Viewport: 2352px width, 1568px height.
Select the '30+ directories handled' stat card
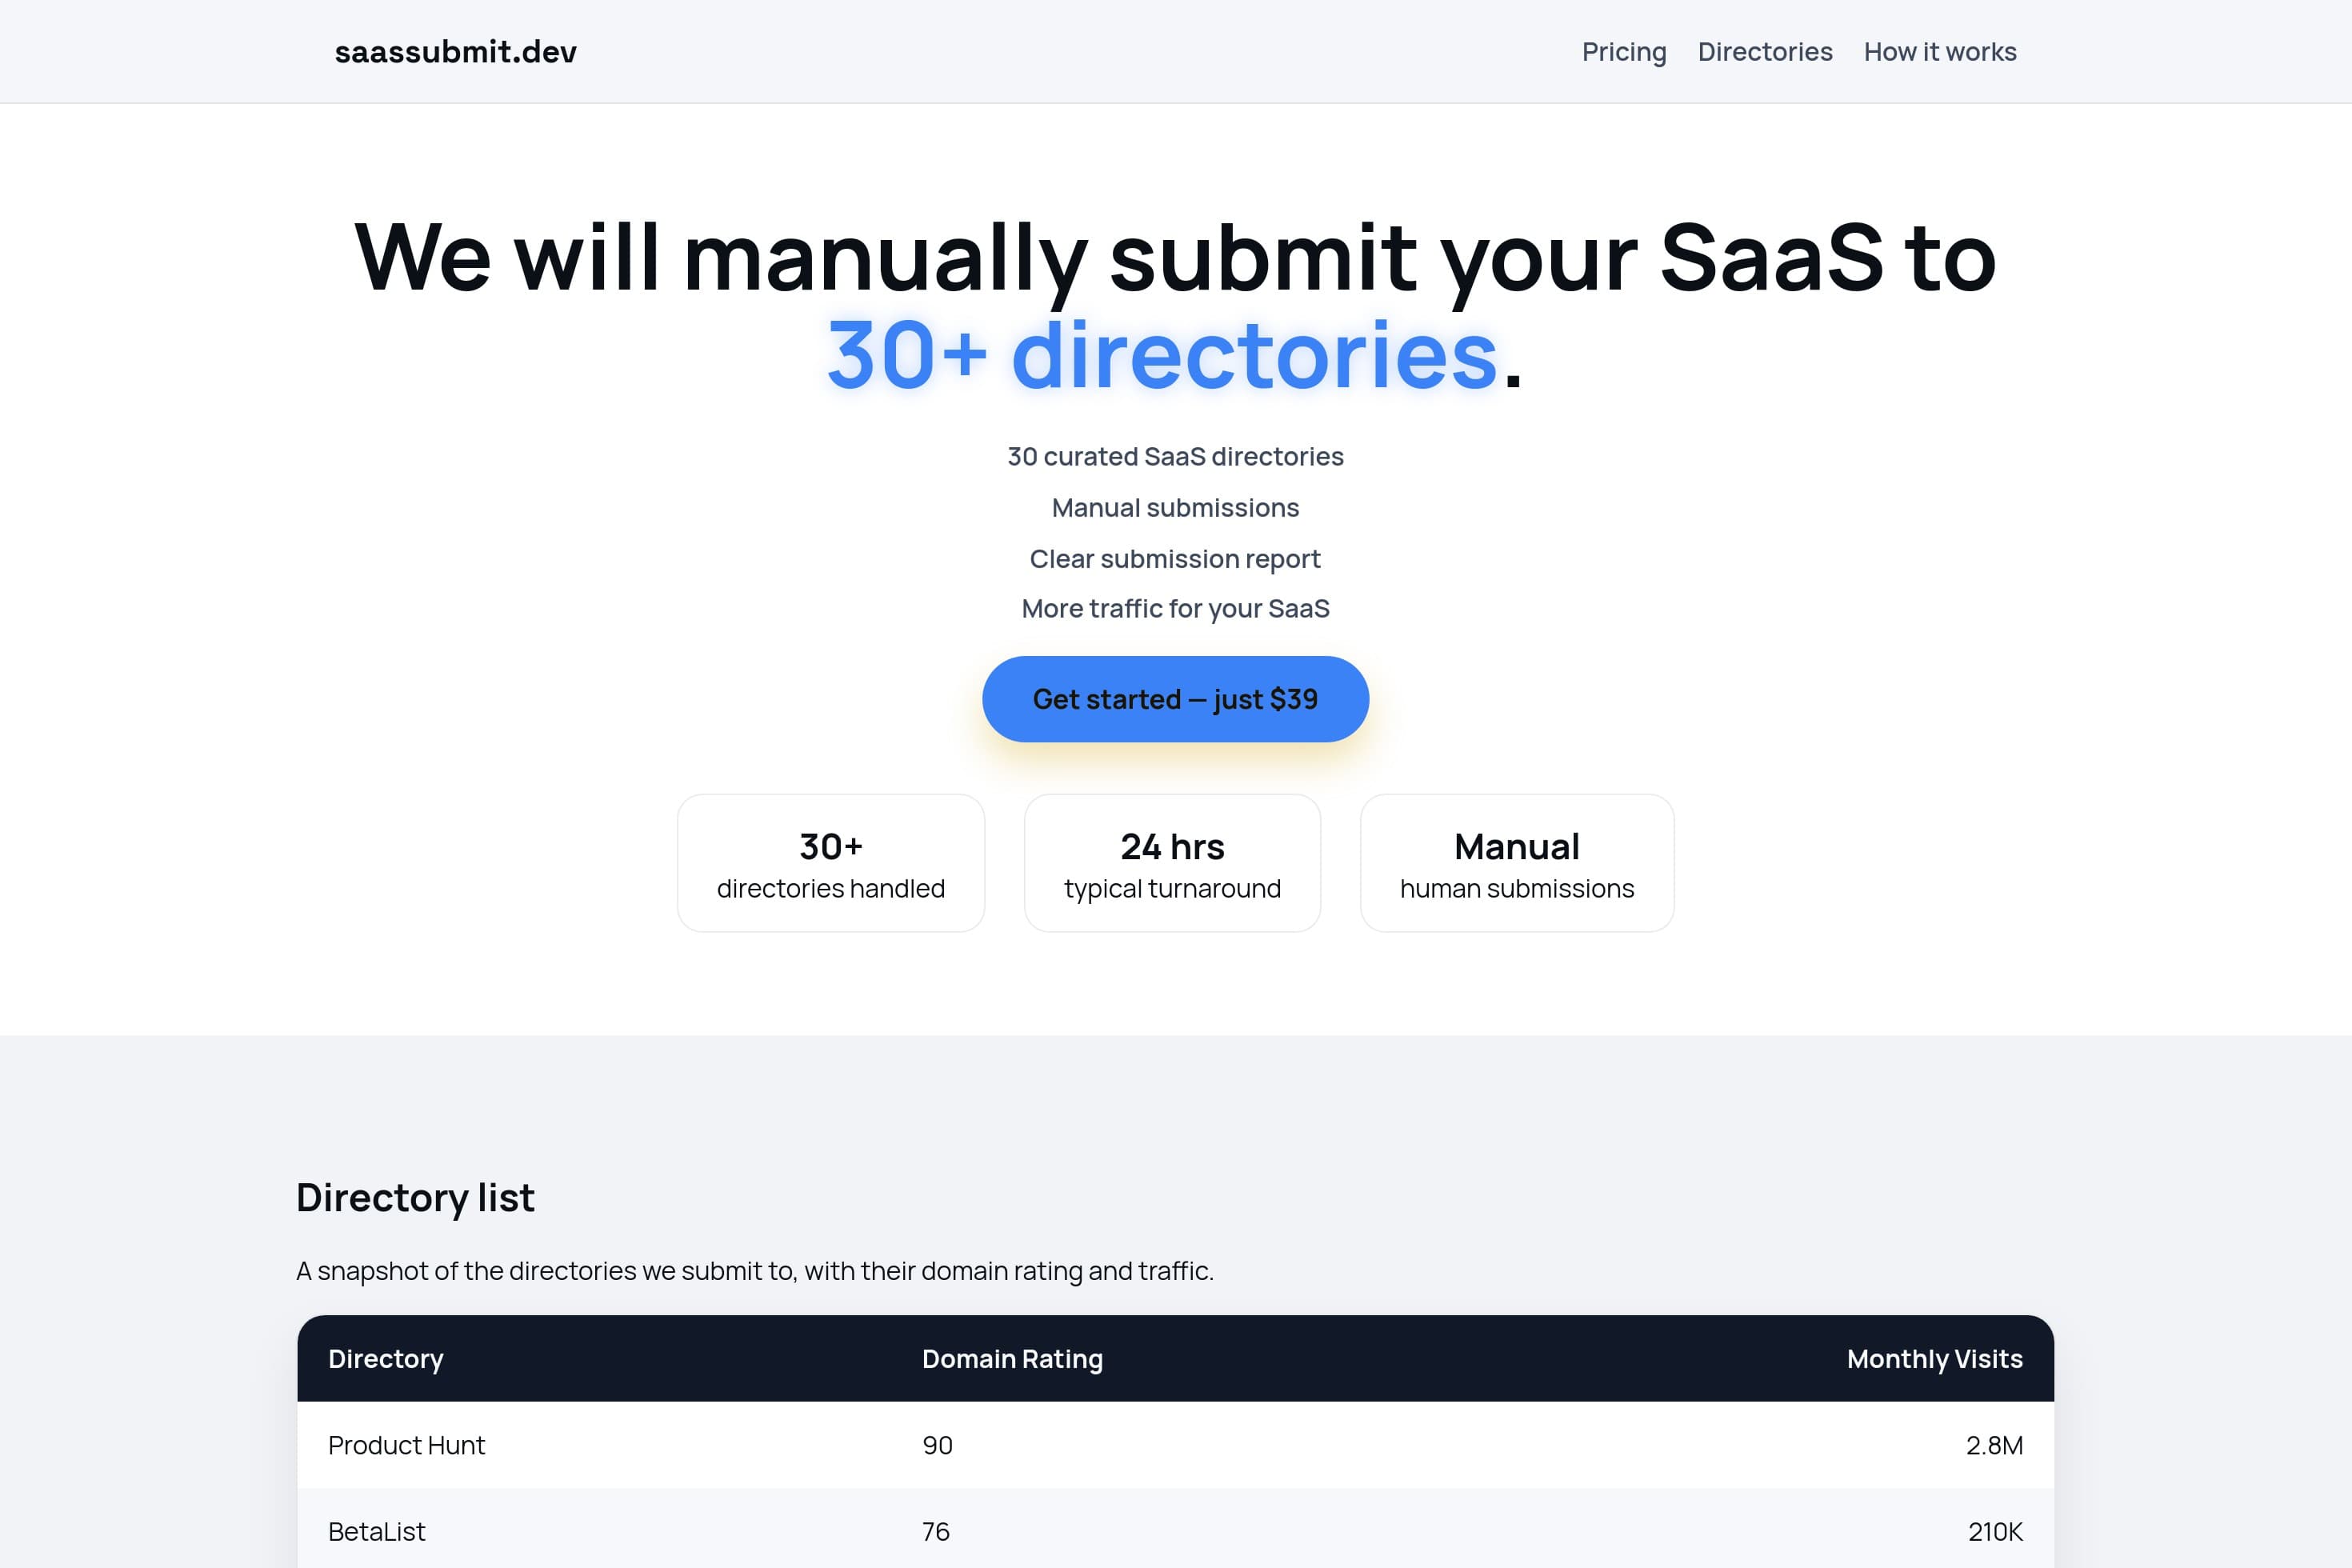click(830, 862)
